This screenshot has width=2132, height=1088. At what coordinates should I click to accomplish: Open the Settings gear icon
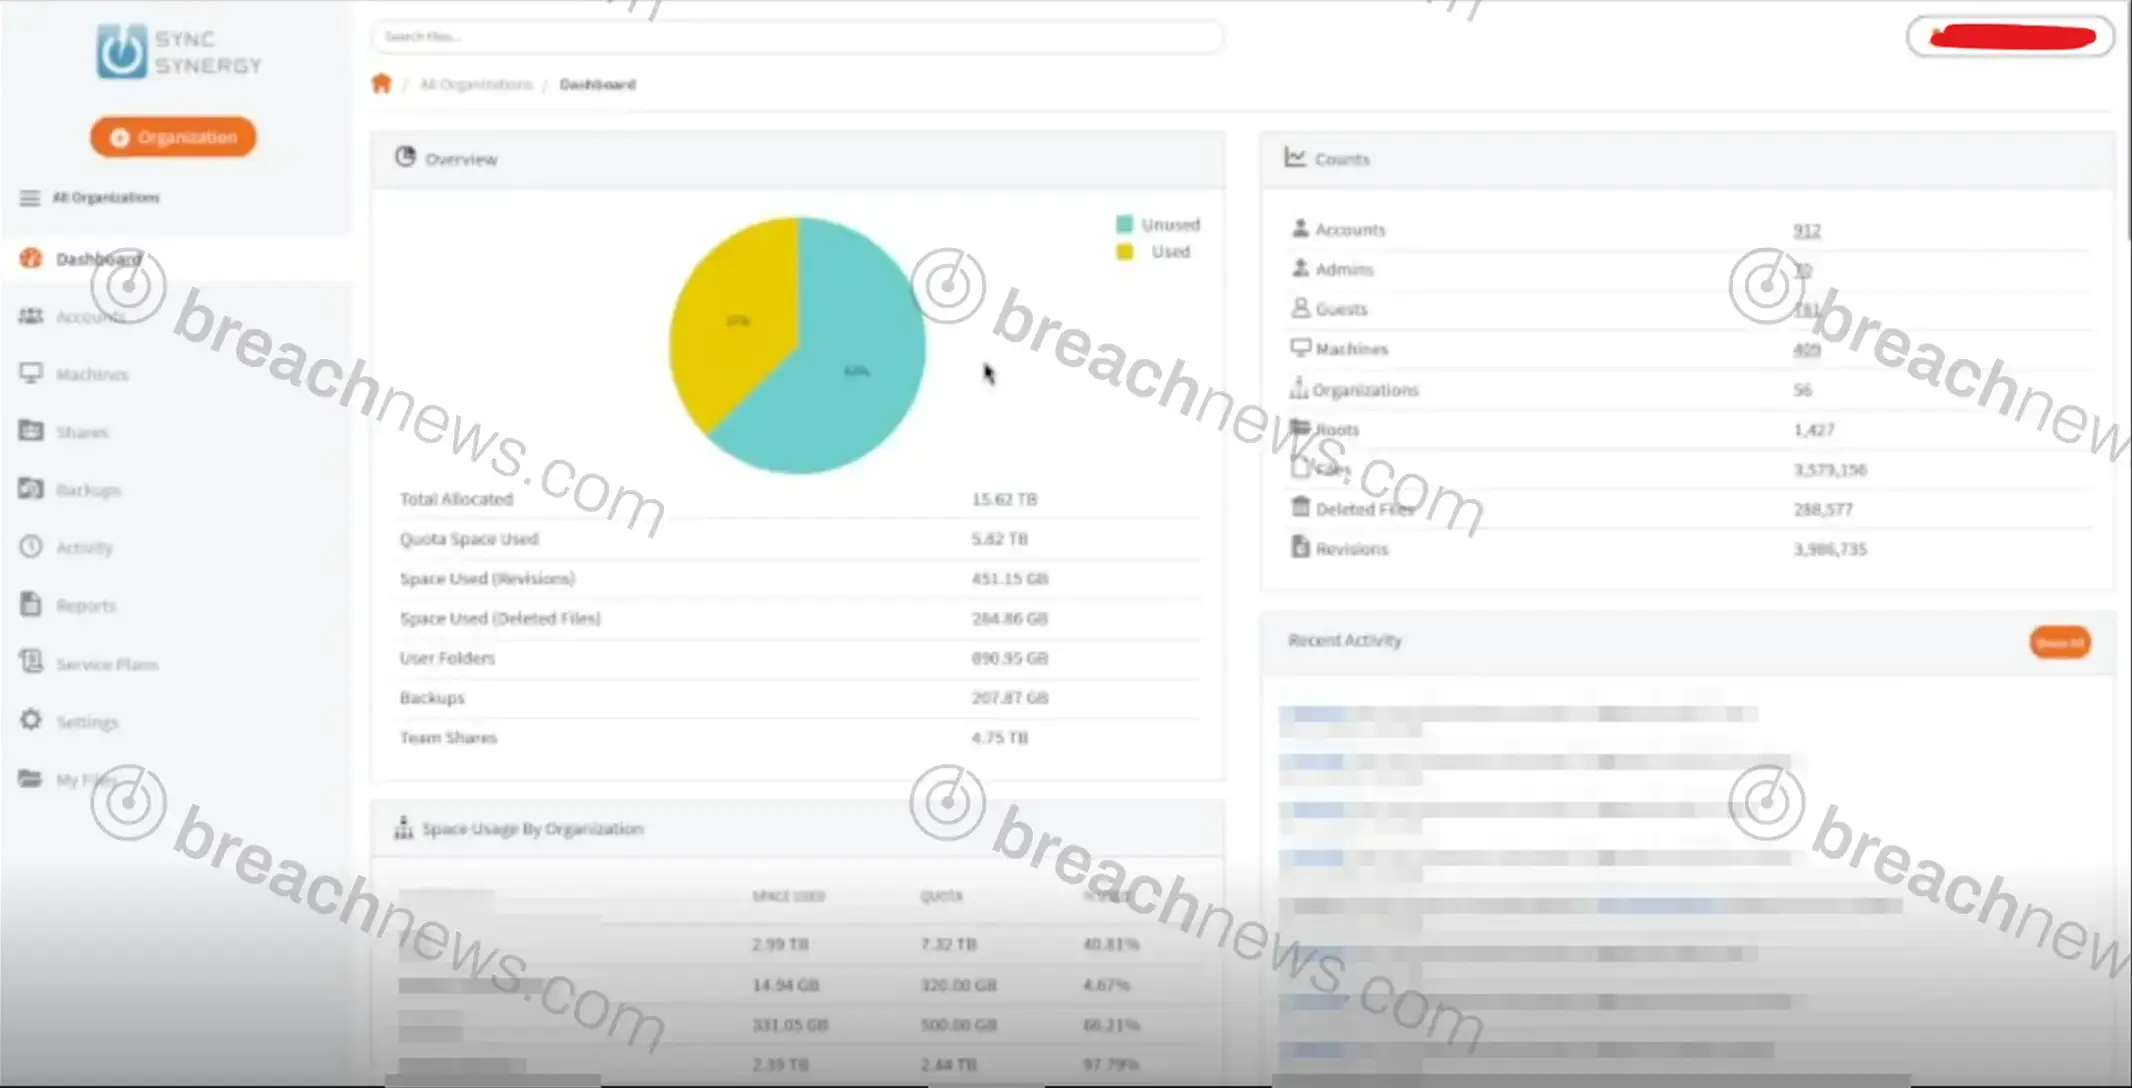[31, 720]
